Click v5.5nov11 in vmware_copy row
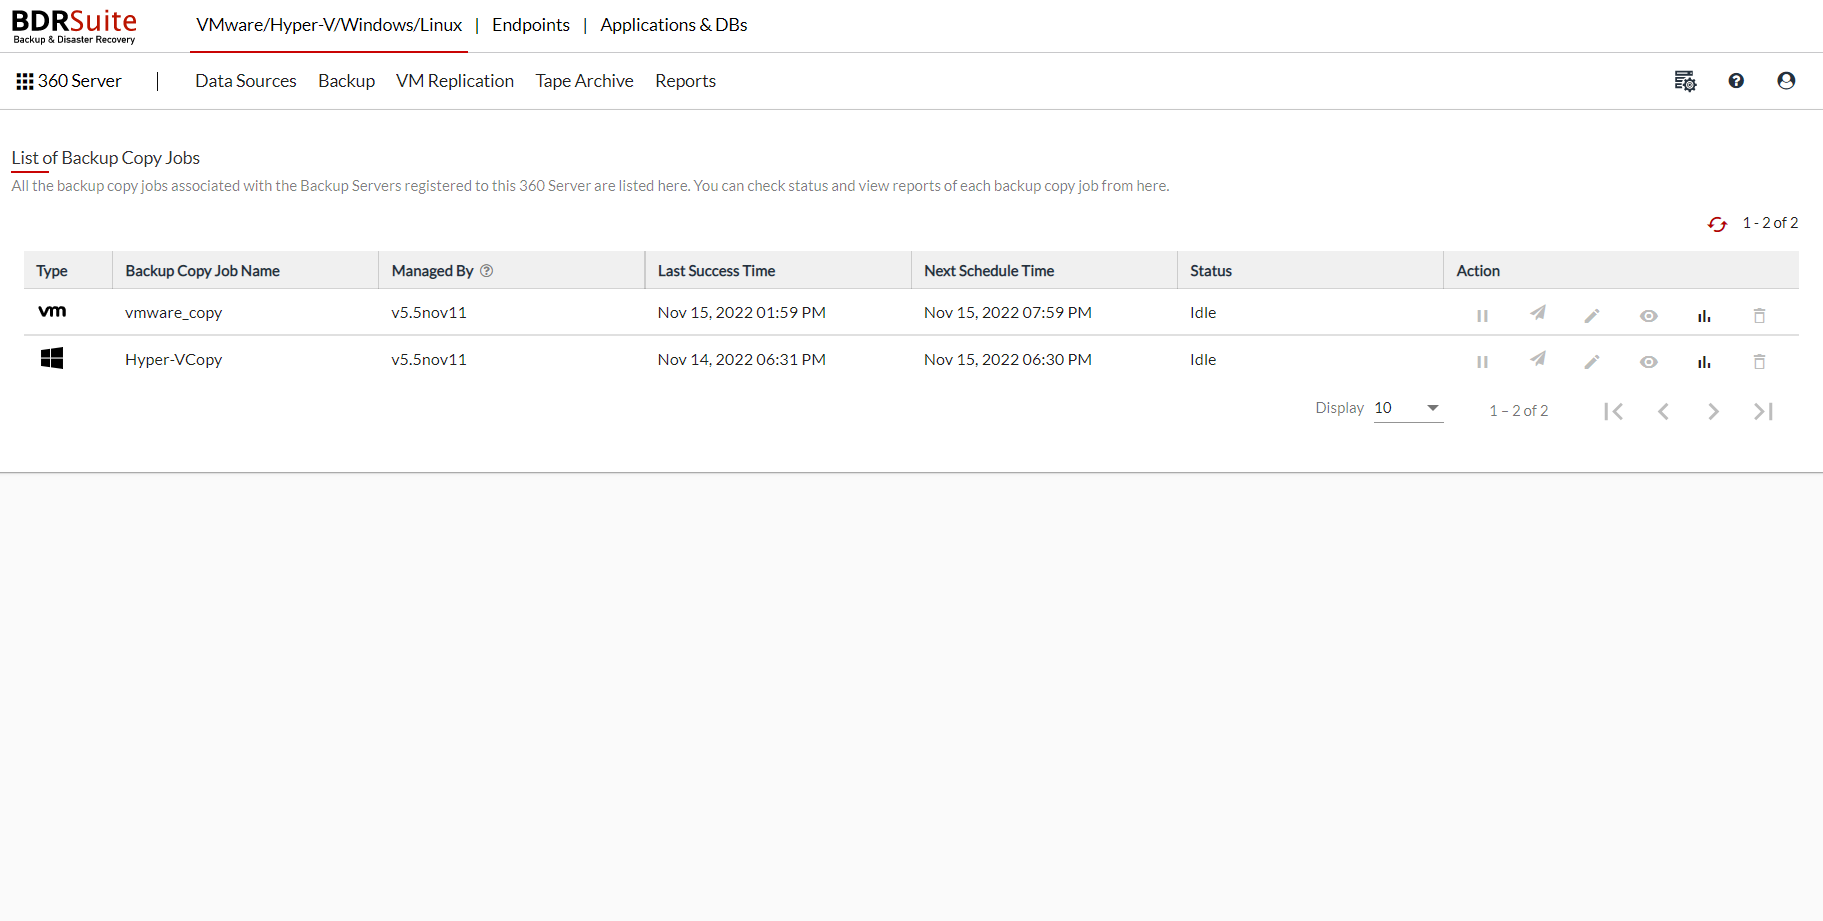Viewport: 1823px width, 921px height. click(429, 313)
